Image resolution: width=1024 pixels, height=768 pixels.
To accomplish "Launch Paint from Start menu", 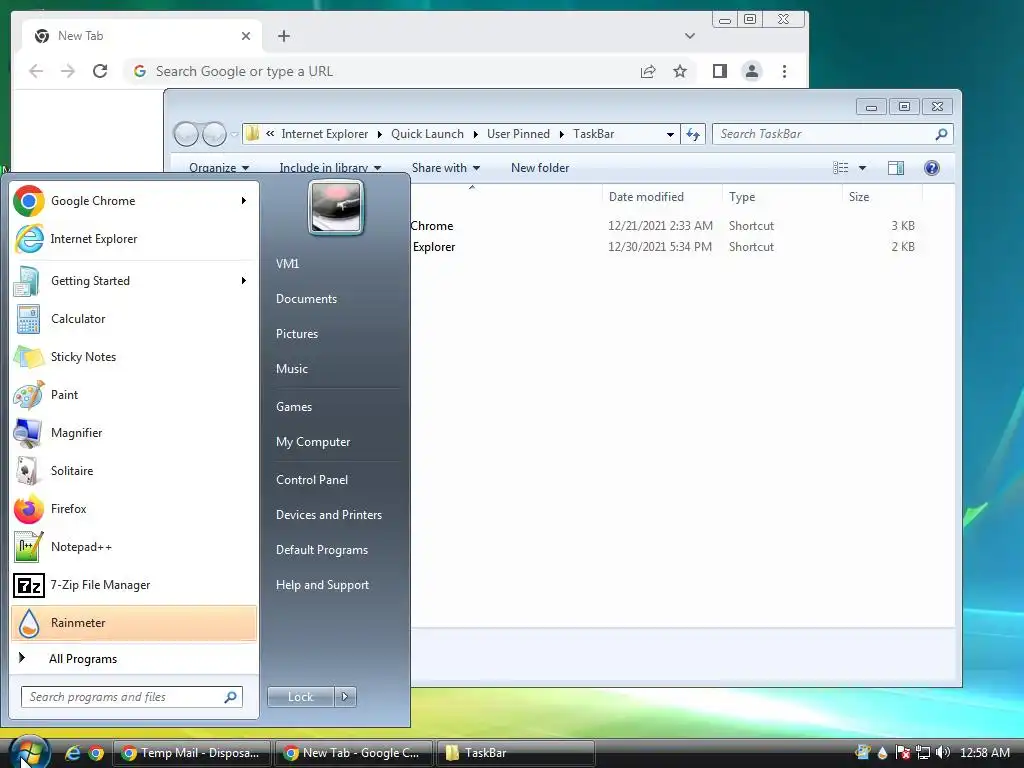I will [134, 394].
